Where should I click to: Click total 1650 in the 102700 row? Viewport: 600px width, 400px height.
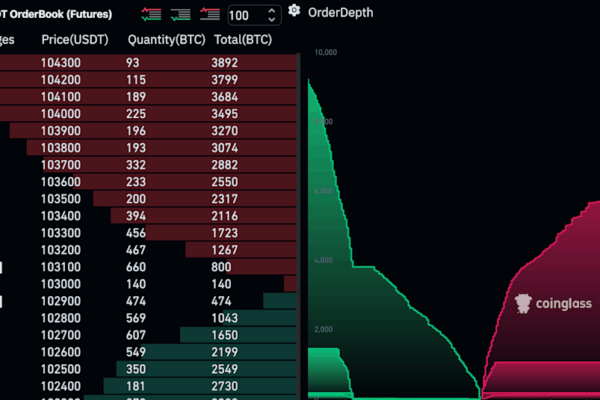click(x=225, y=335)
